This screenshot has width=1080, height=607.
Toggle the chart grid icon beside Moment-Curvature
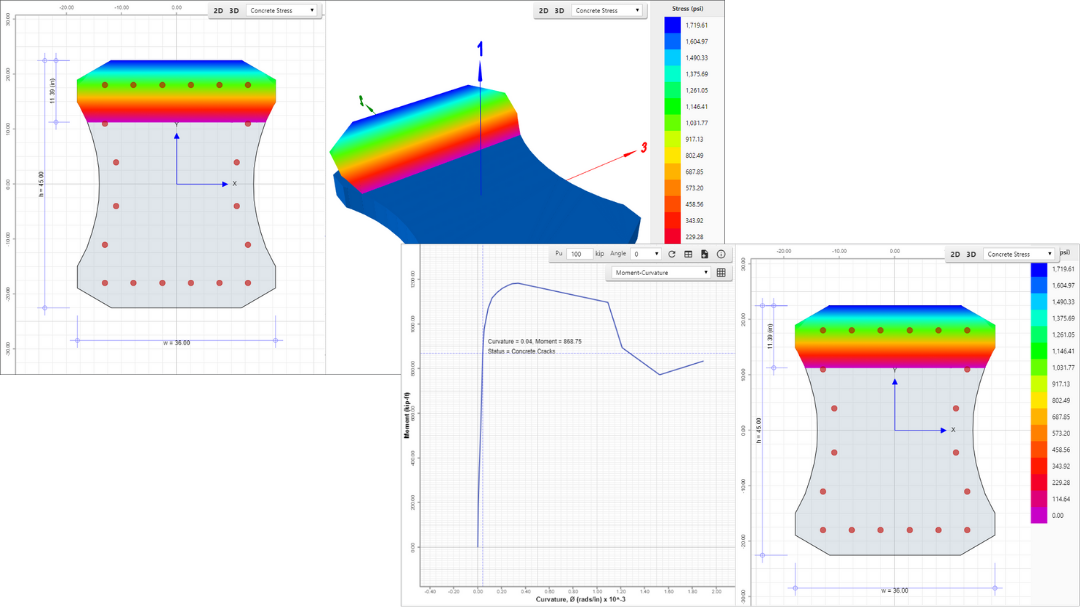721,272
